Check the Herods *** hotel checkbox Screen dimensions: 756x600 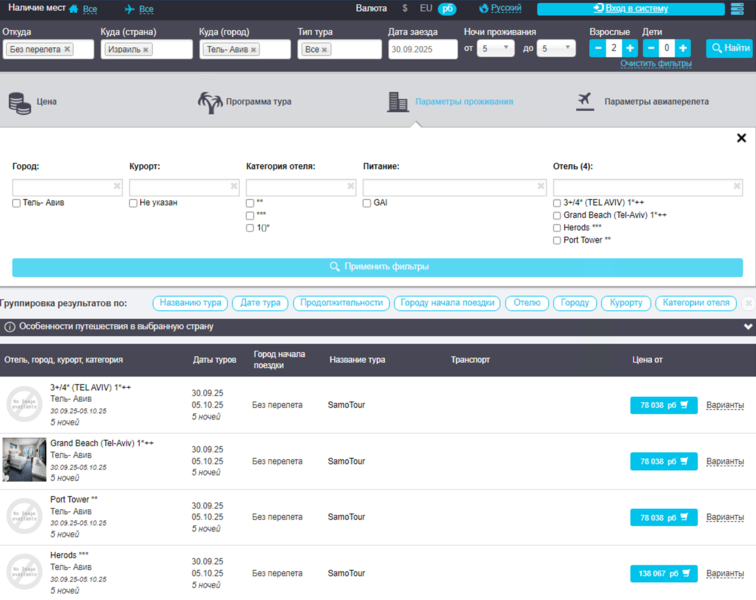pos(557,228)
